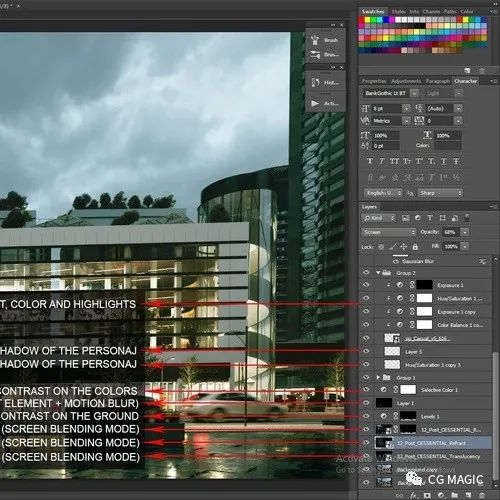Select the Levels 1 layer
500x500 pixels.
click(430, 416)
